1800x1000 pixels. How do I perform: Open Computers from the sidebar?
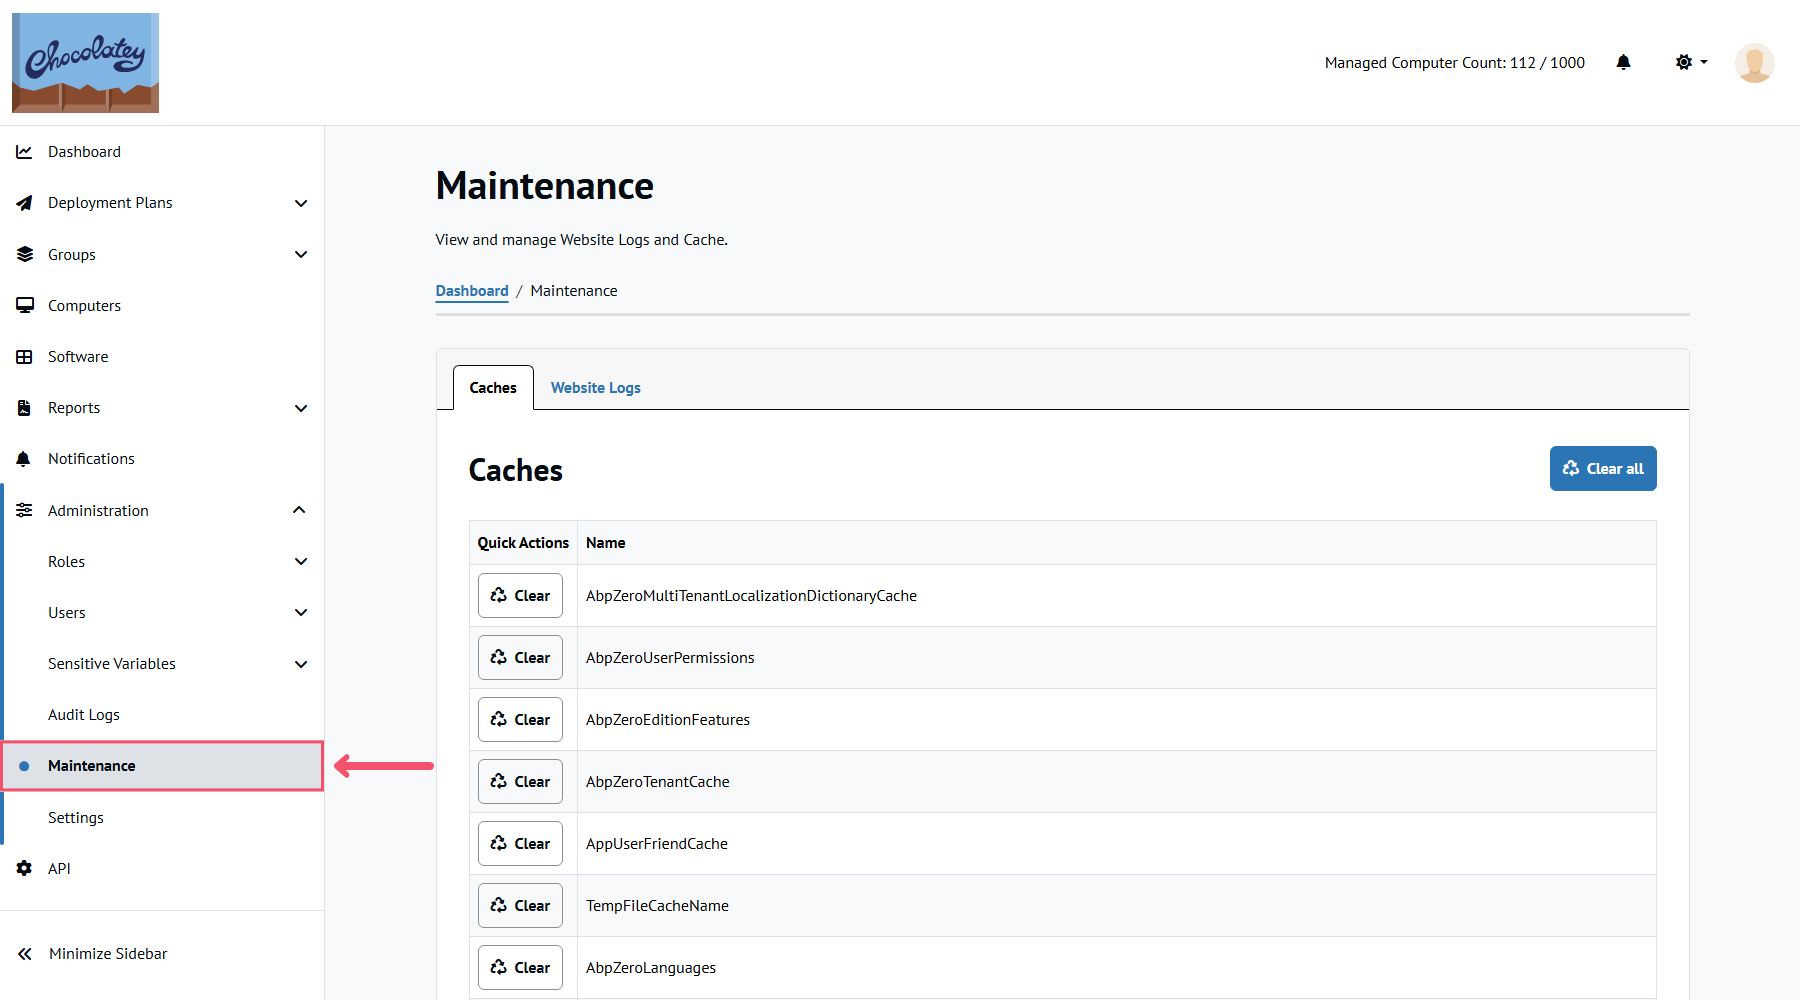pos(162,305)
